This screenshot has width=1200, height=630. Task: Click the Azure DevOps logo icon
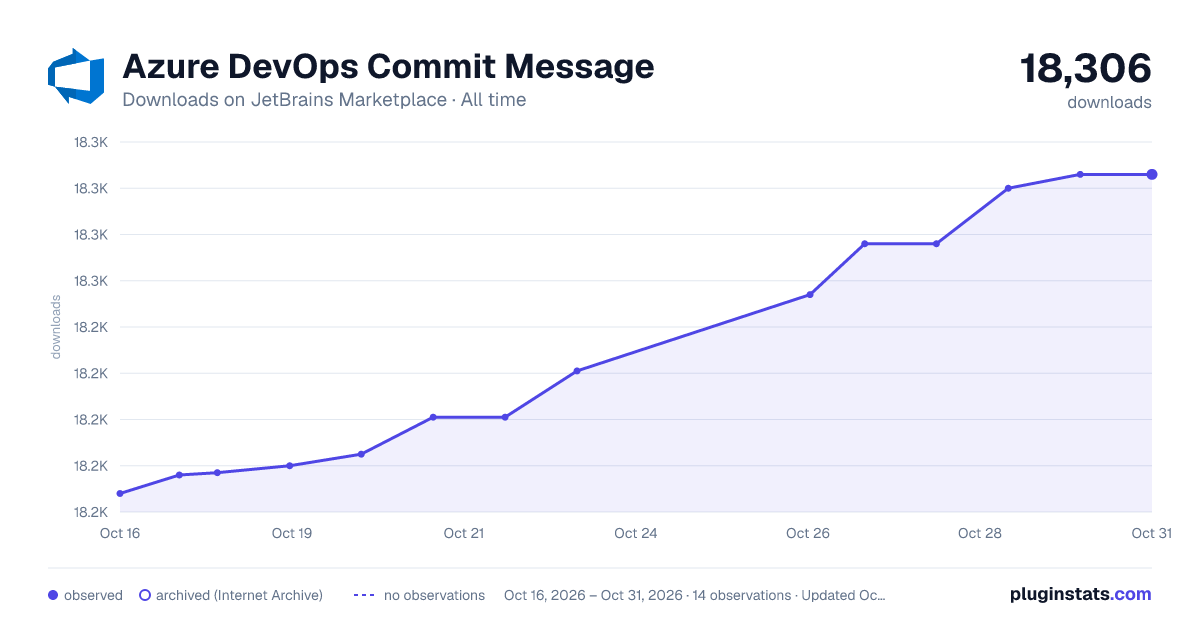click(x=76, y=76)
